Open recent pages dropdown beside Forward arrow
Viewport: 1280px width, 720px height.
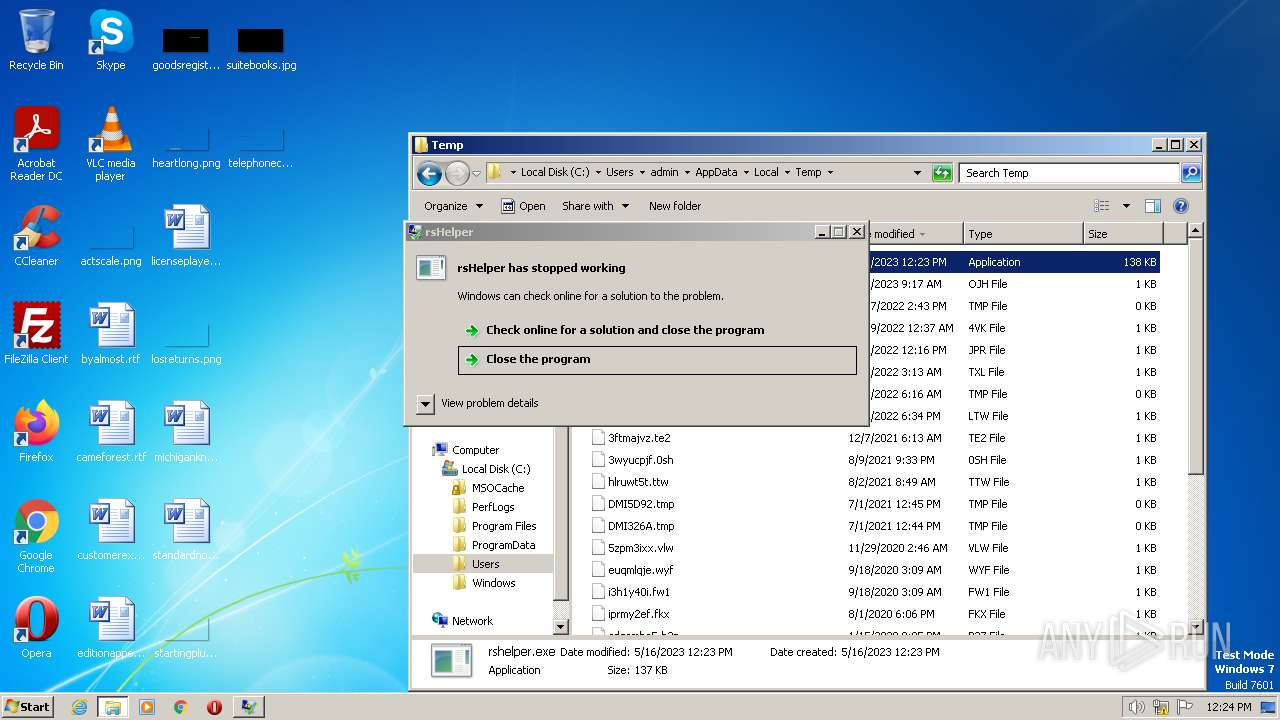click(476, 173)
